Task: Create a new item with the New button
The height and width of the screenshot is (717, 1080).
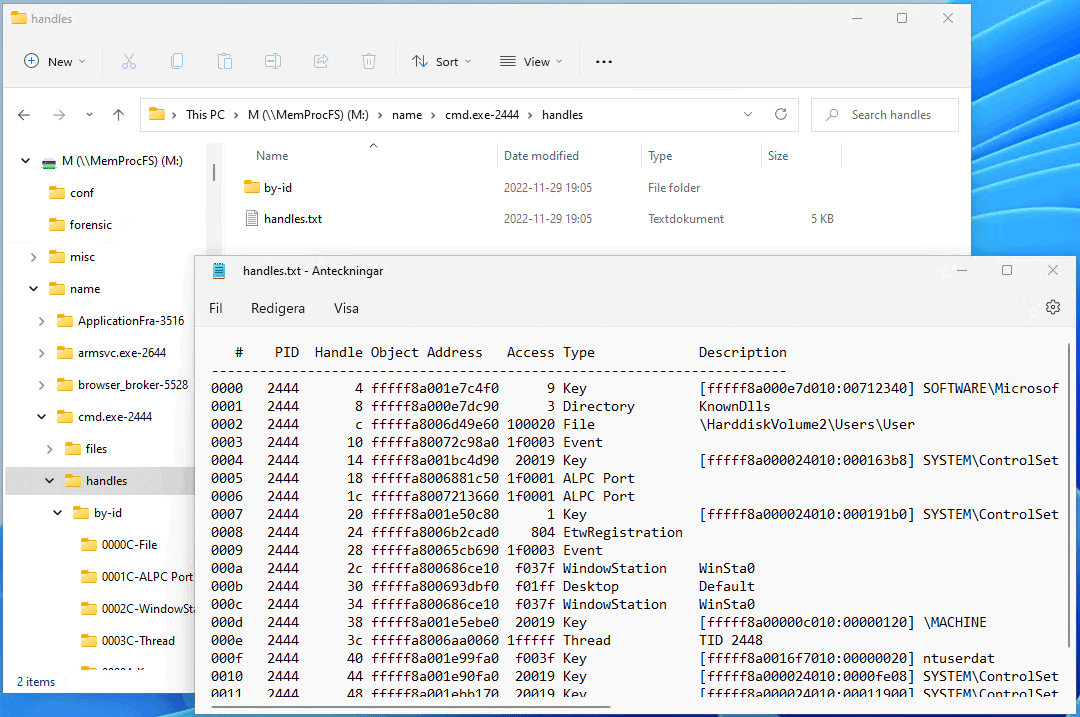Action: click(53, 61)
